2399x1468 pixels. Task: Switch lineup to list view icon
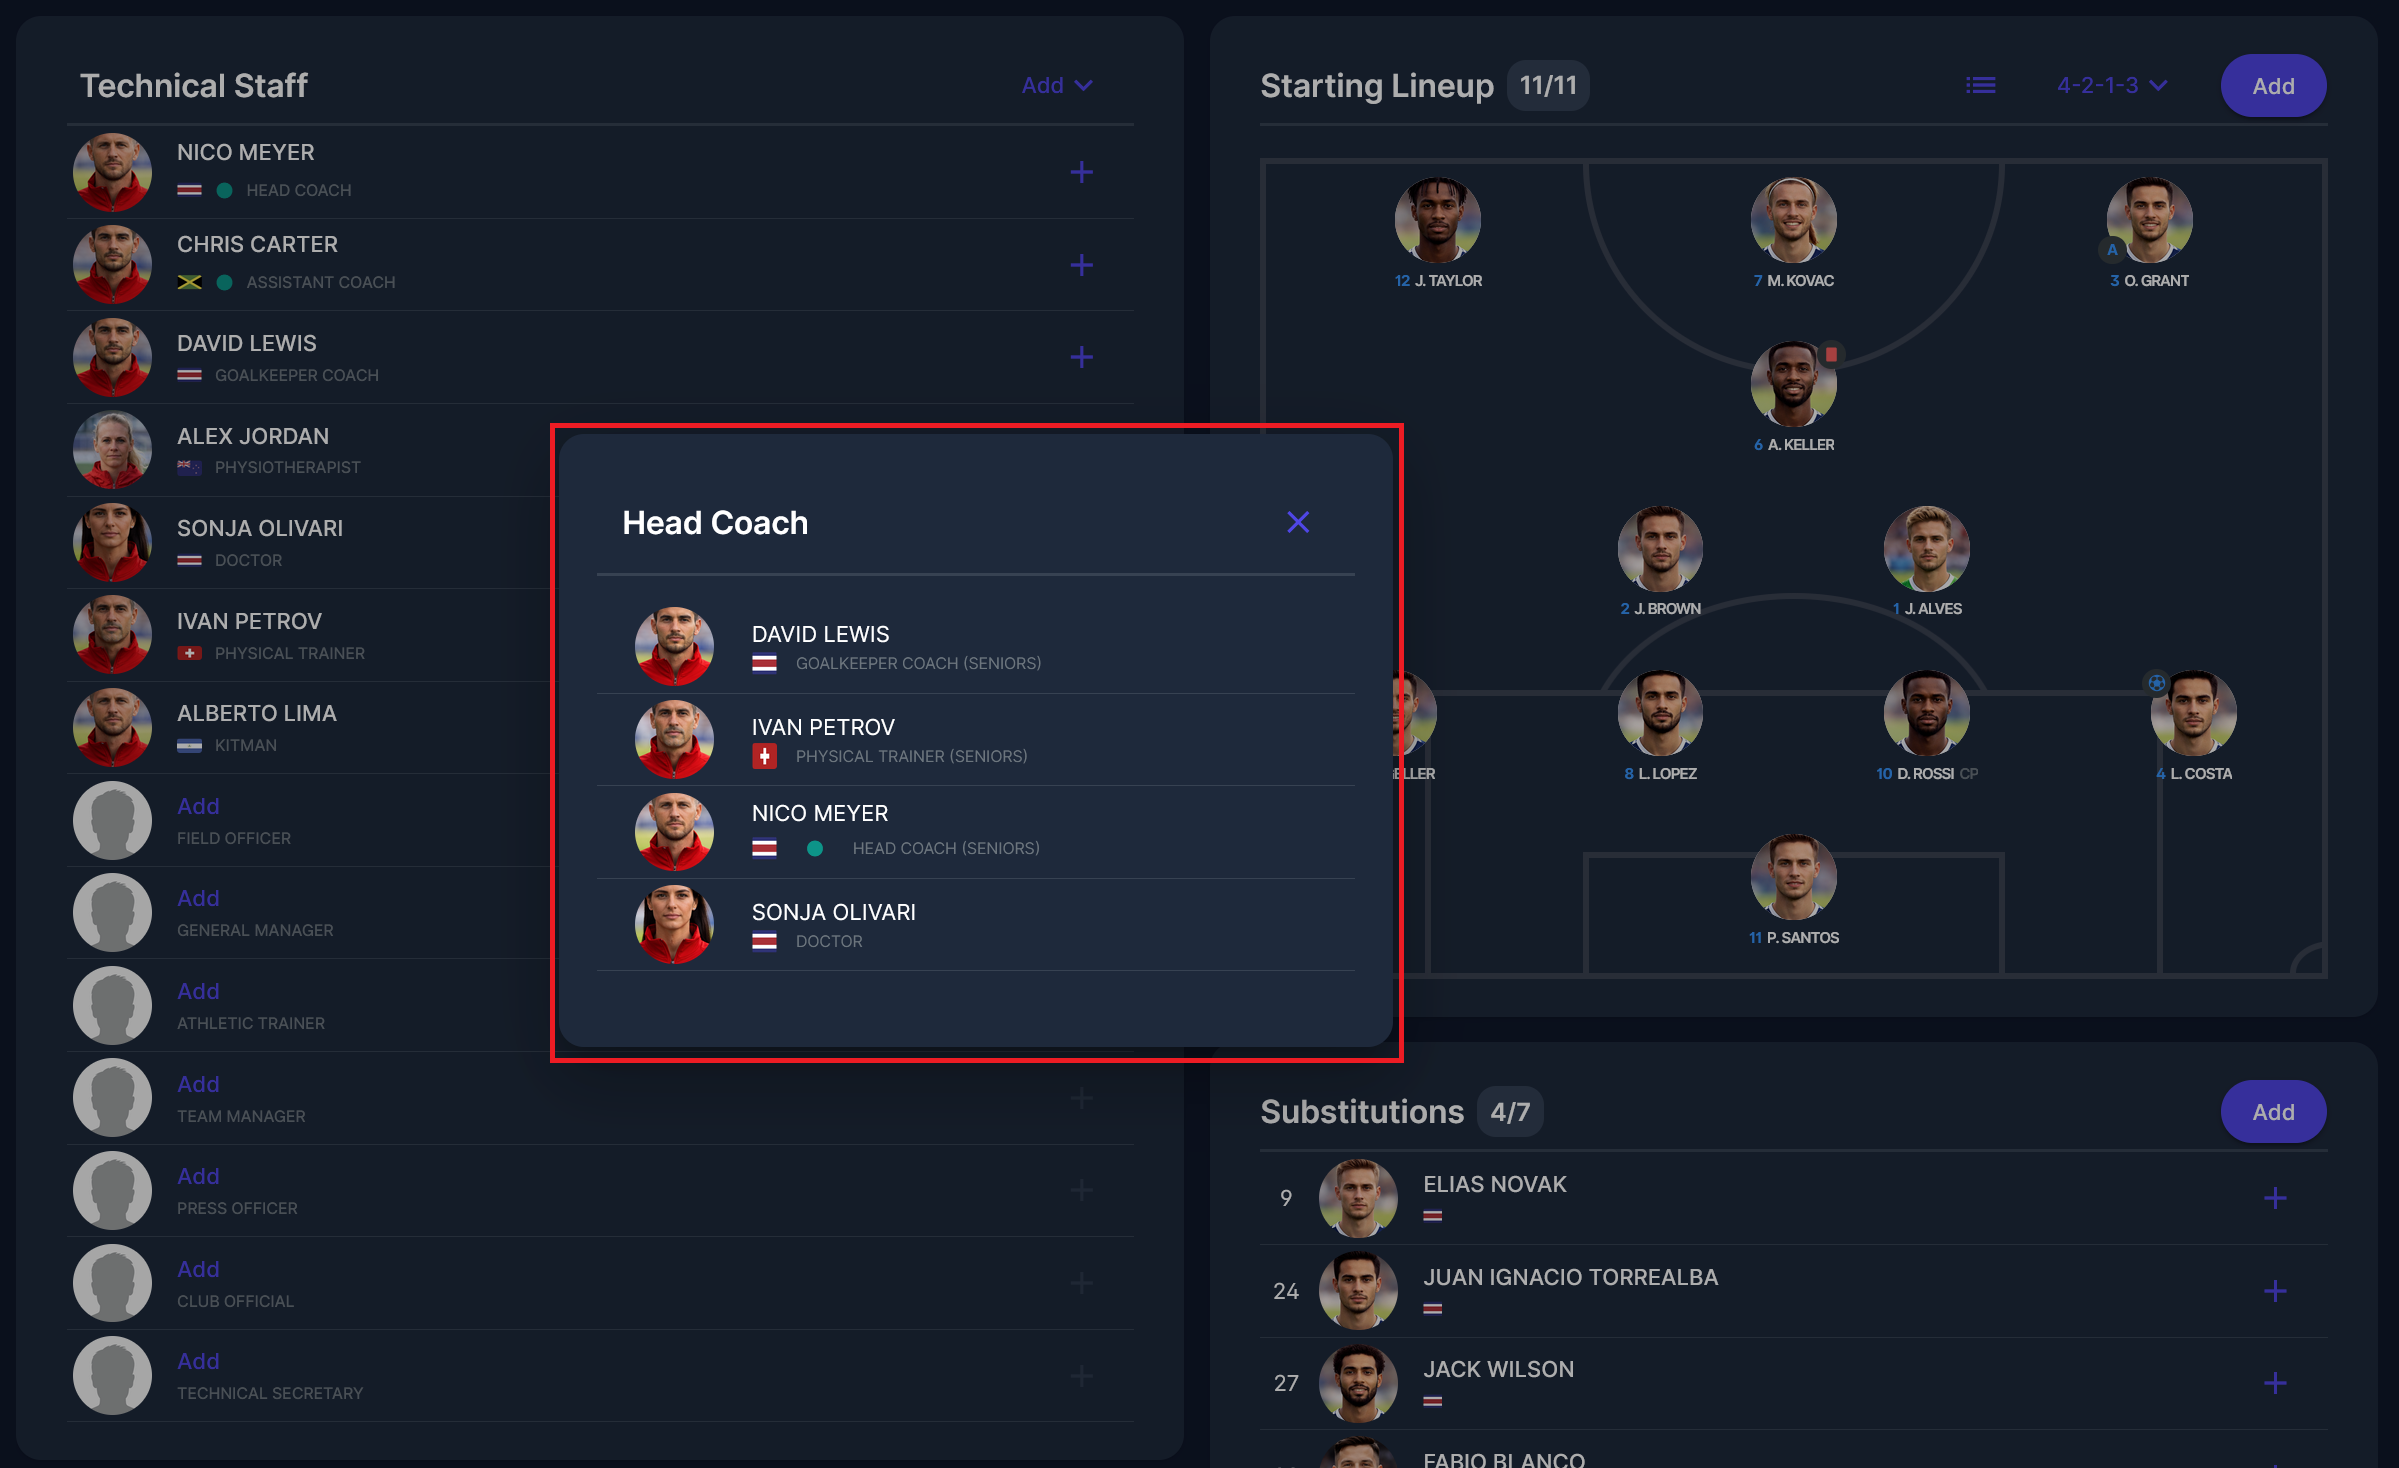(1980, 86)
